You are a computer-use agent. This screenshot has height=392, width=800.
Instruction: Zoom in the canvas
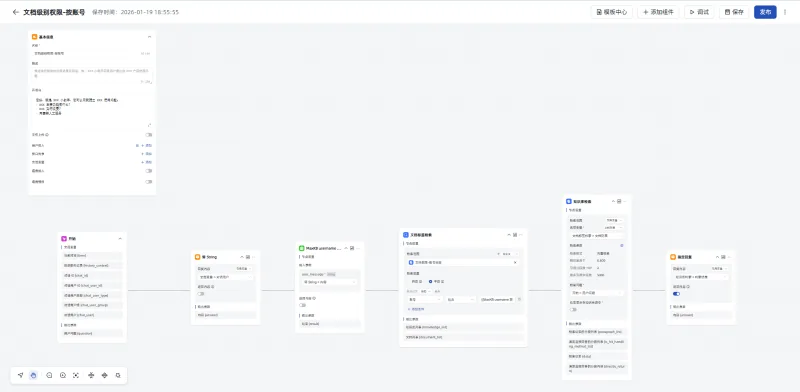point(63,375)
